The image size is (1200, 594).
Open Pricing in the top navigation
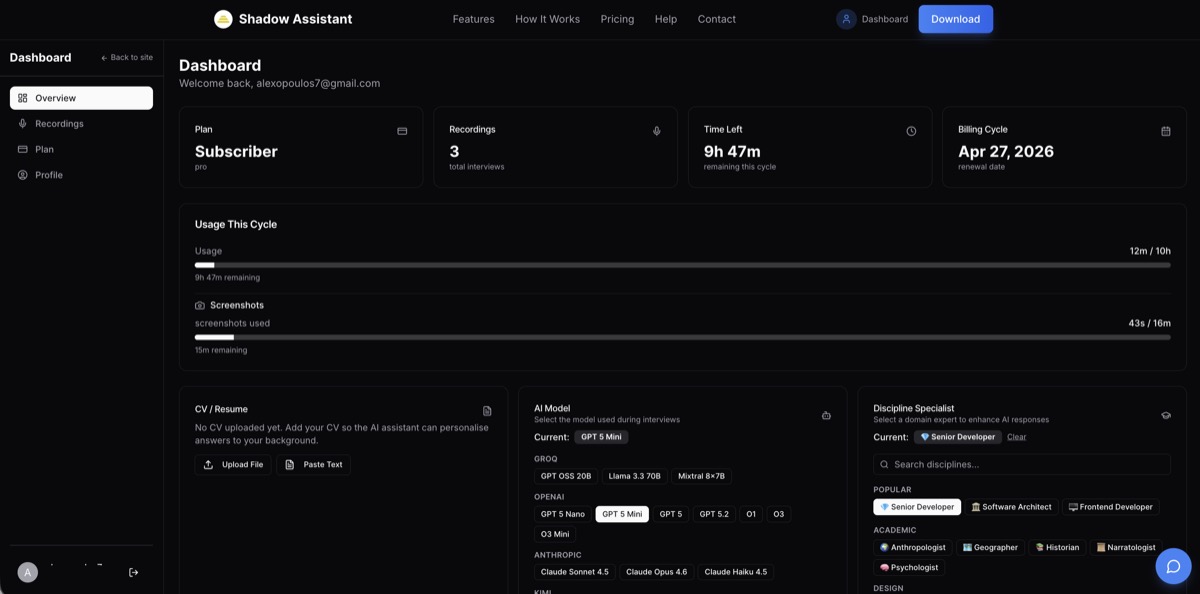(617, 19)
